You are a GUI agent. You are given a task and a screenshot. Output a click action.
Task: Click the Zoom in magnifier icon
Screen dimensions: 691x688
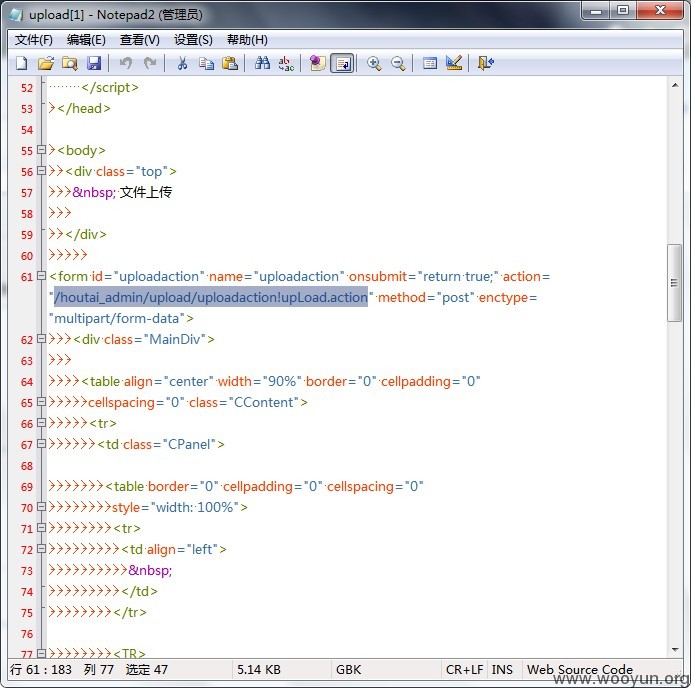point(374,63)
